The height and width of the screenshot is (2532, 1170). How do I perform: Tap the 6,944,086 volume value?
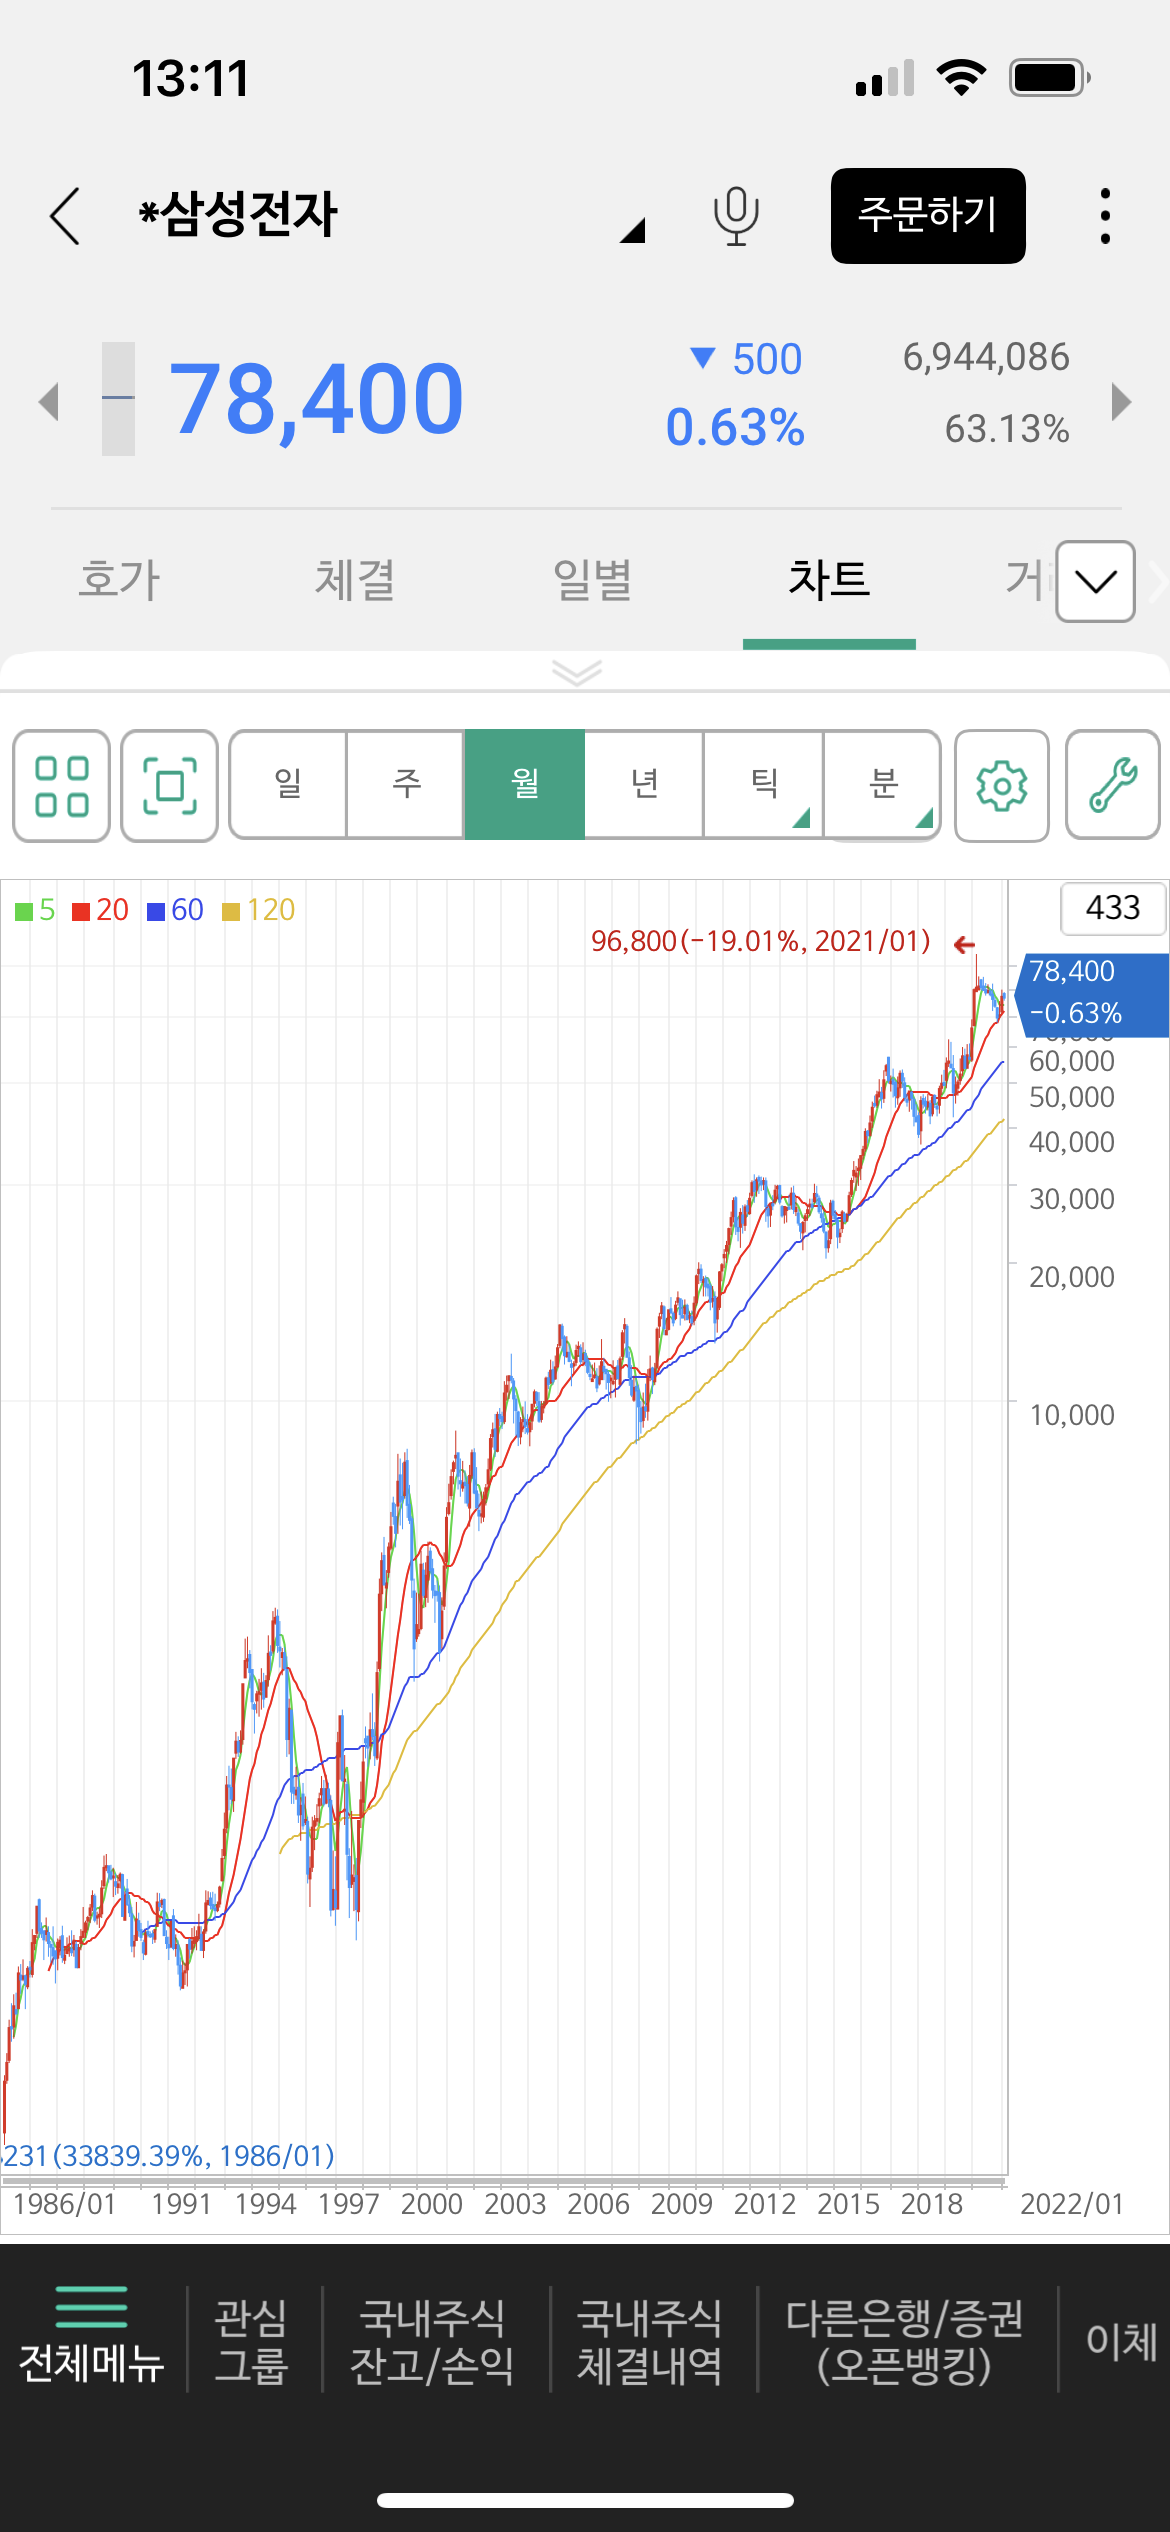[x=986, y=357]
